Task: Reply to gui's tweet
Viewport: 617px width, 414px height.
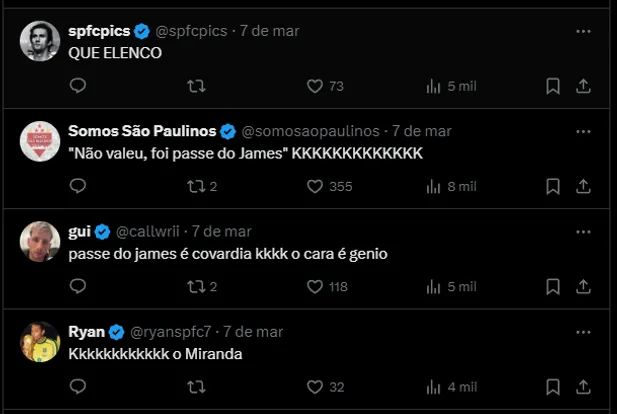Action: point(78,287)
